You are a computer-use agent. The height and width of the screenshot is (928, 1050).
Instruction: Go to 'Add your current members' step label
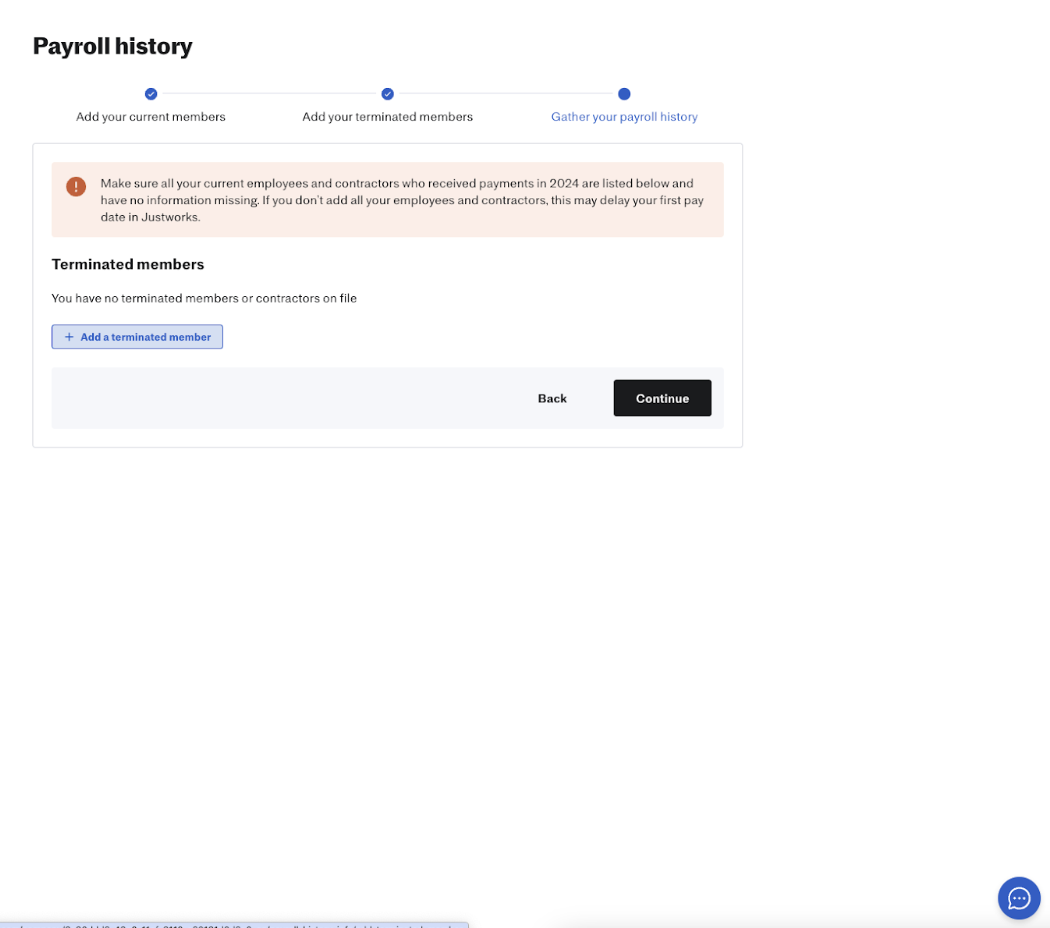point(151,117)
